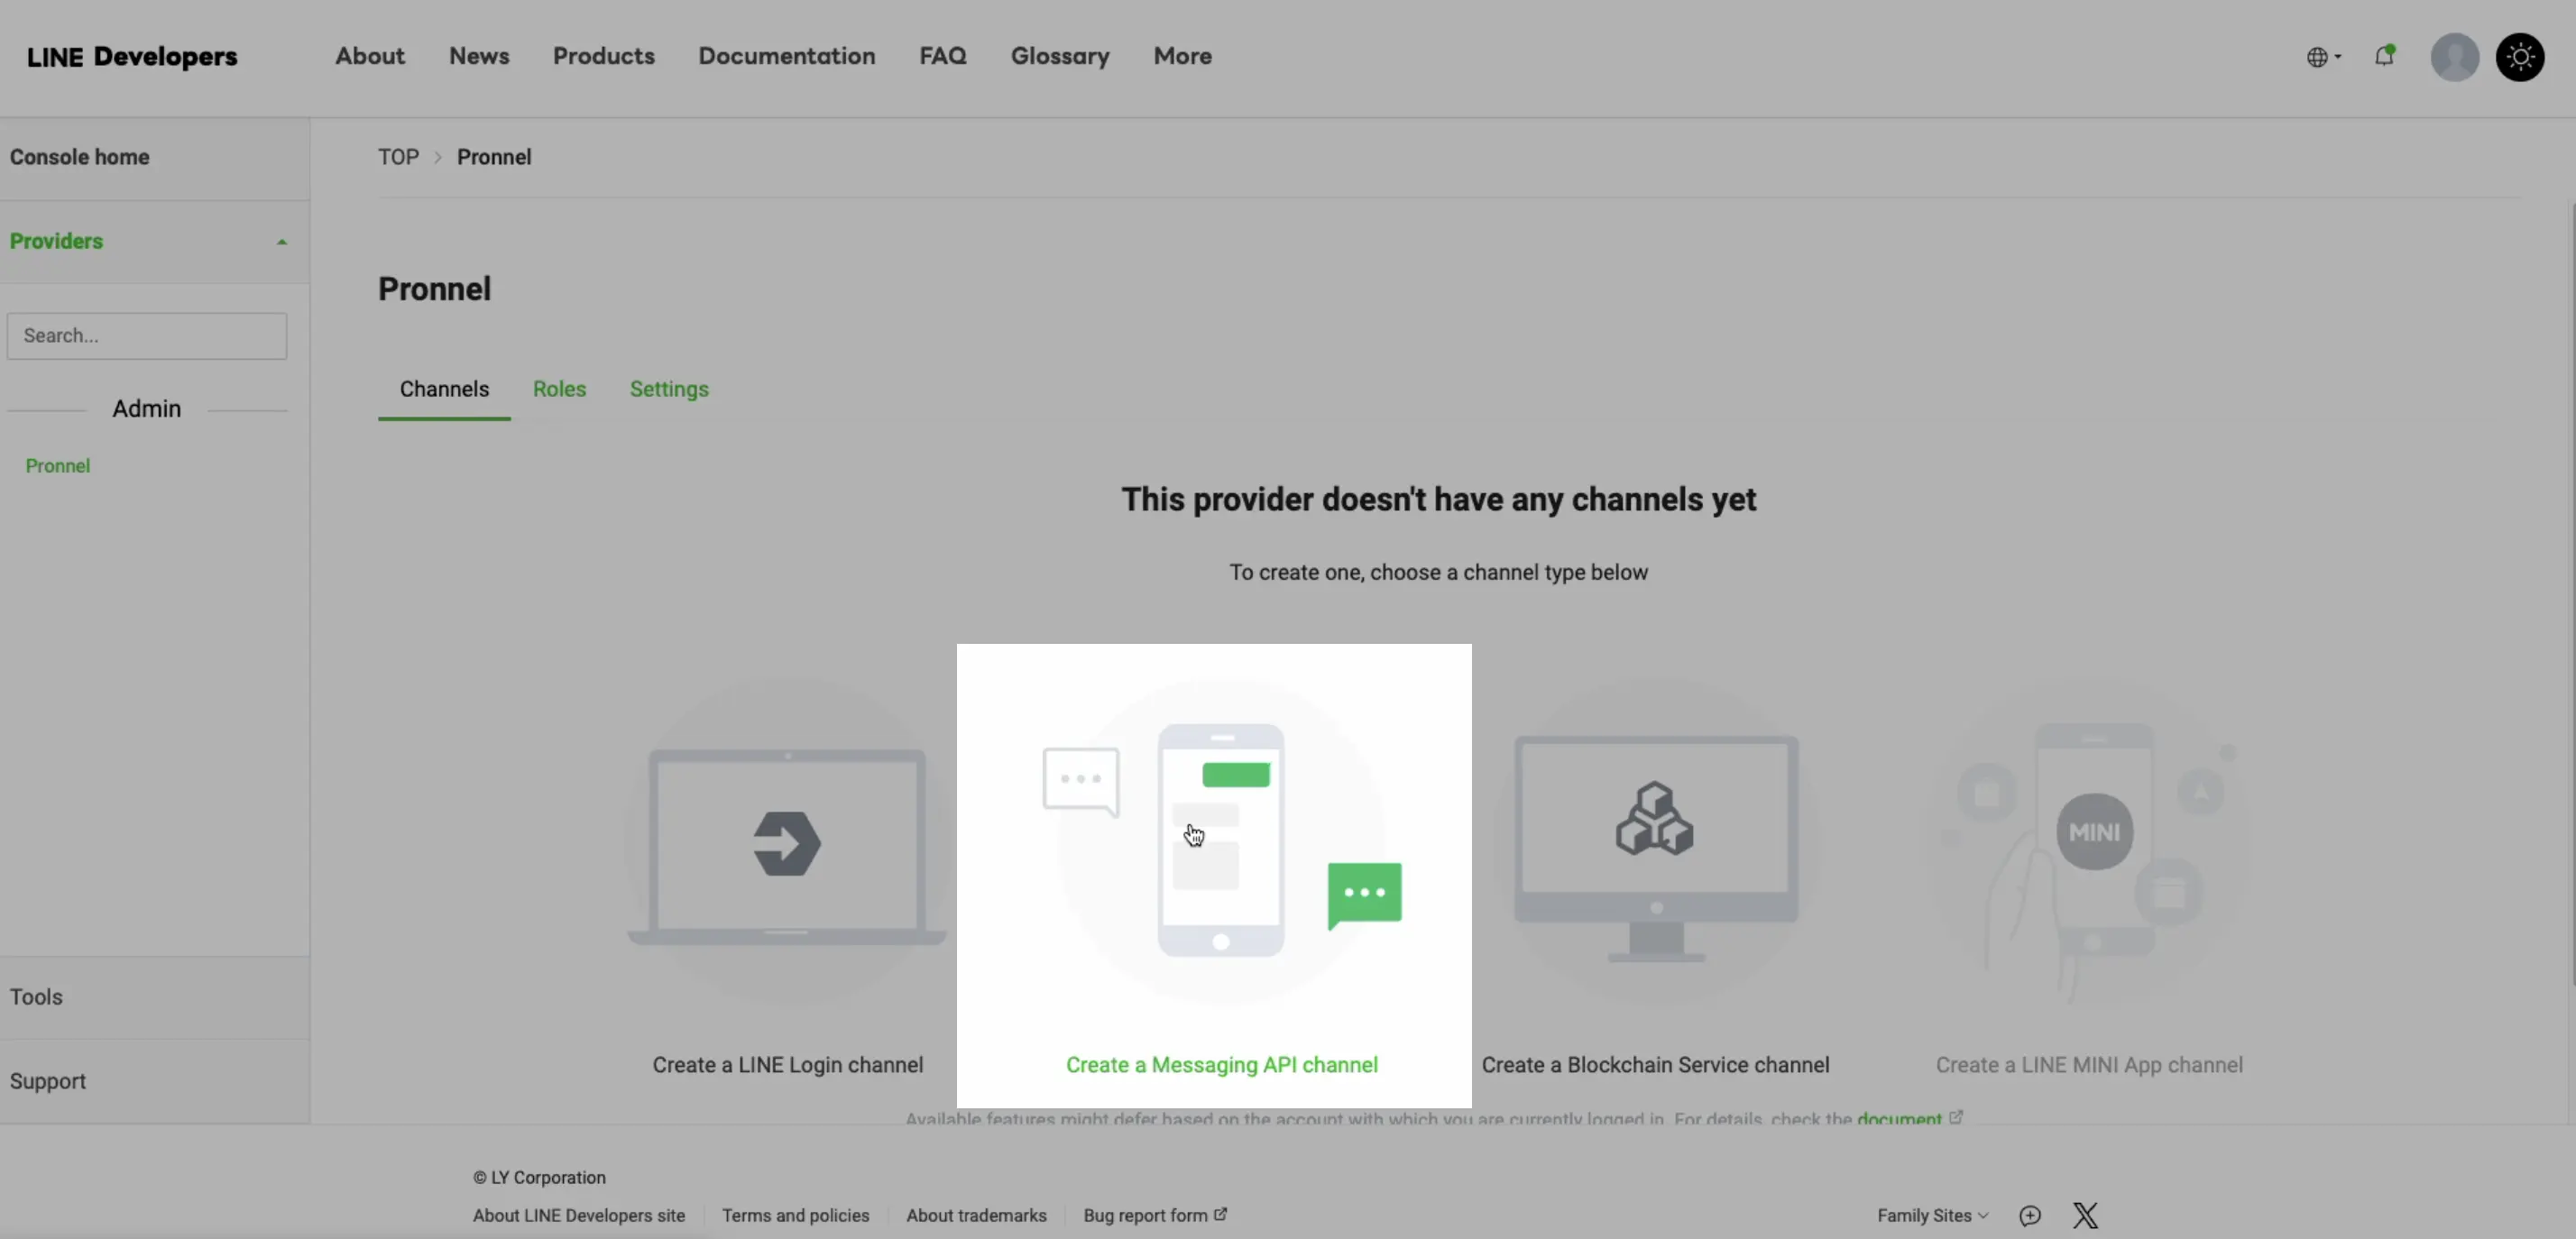Click the page vertical scrollbar
2576x1239 pixels.
[2572, 594]
